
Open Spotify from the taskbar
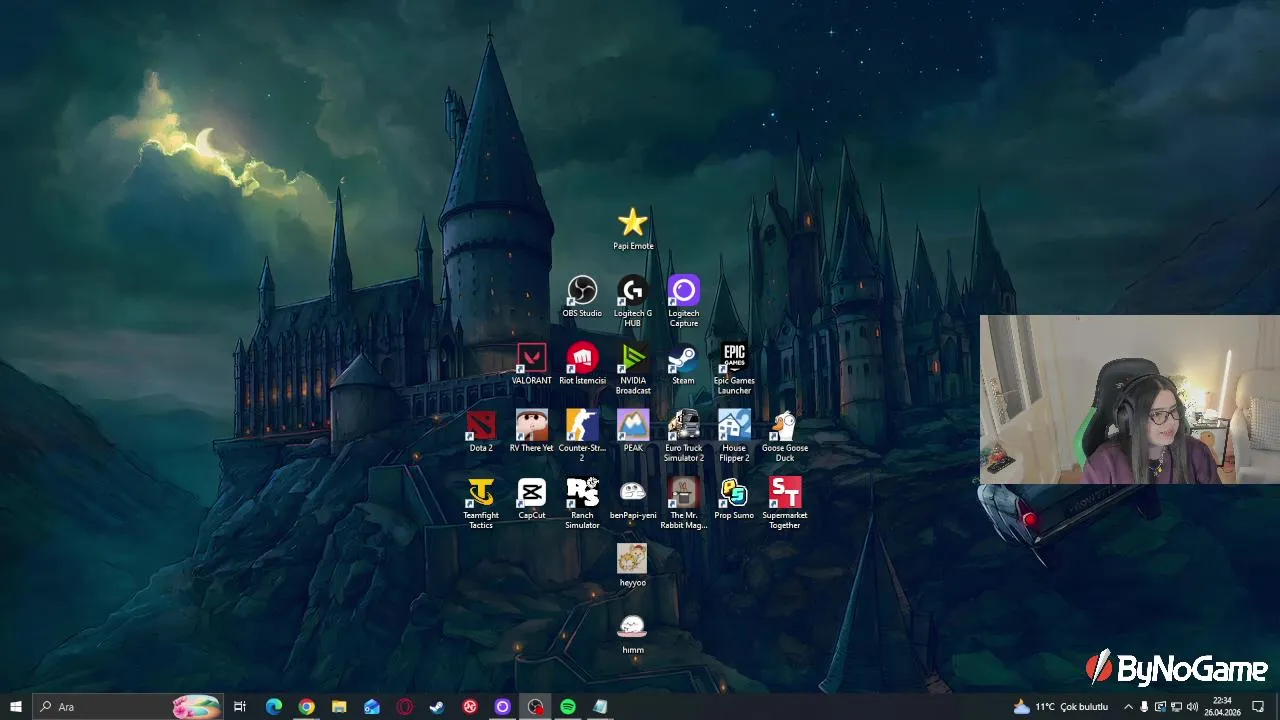click(x=568, y=707)
